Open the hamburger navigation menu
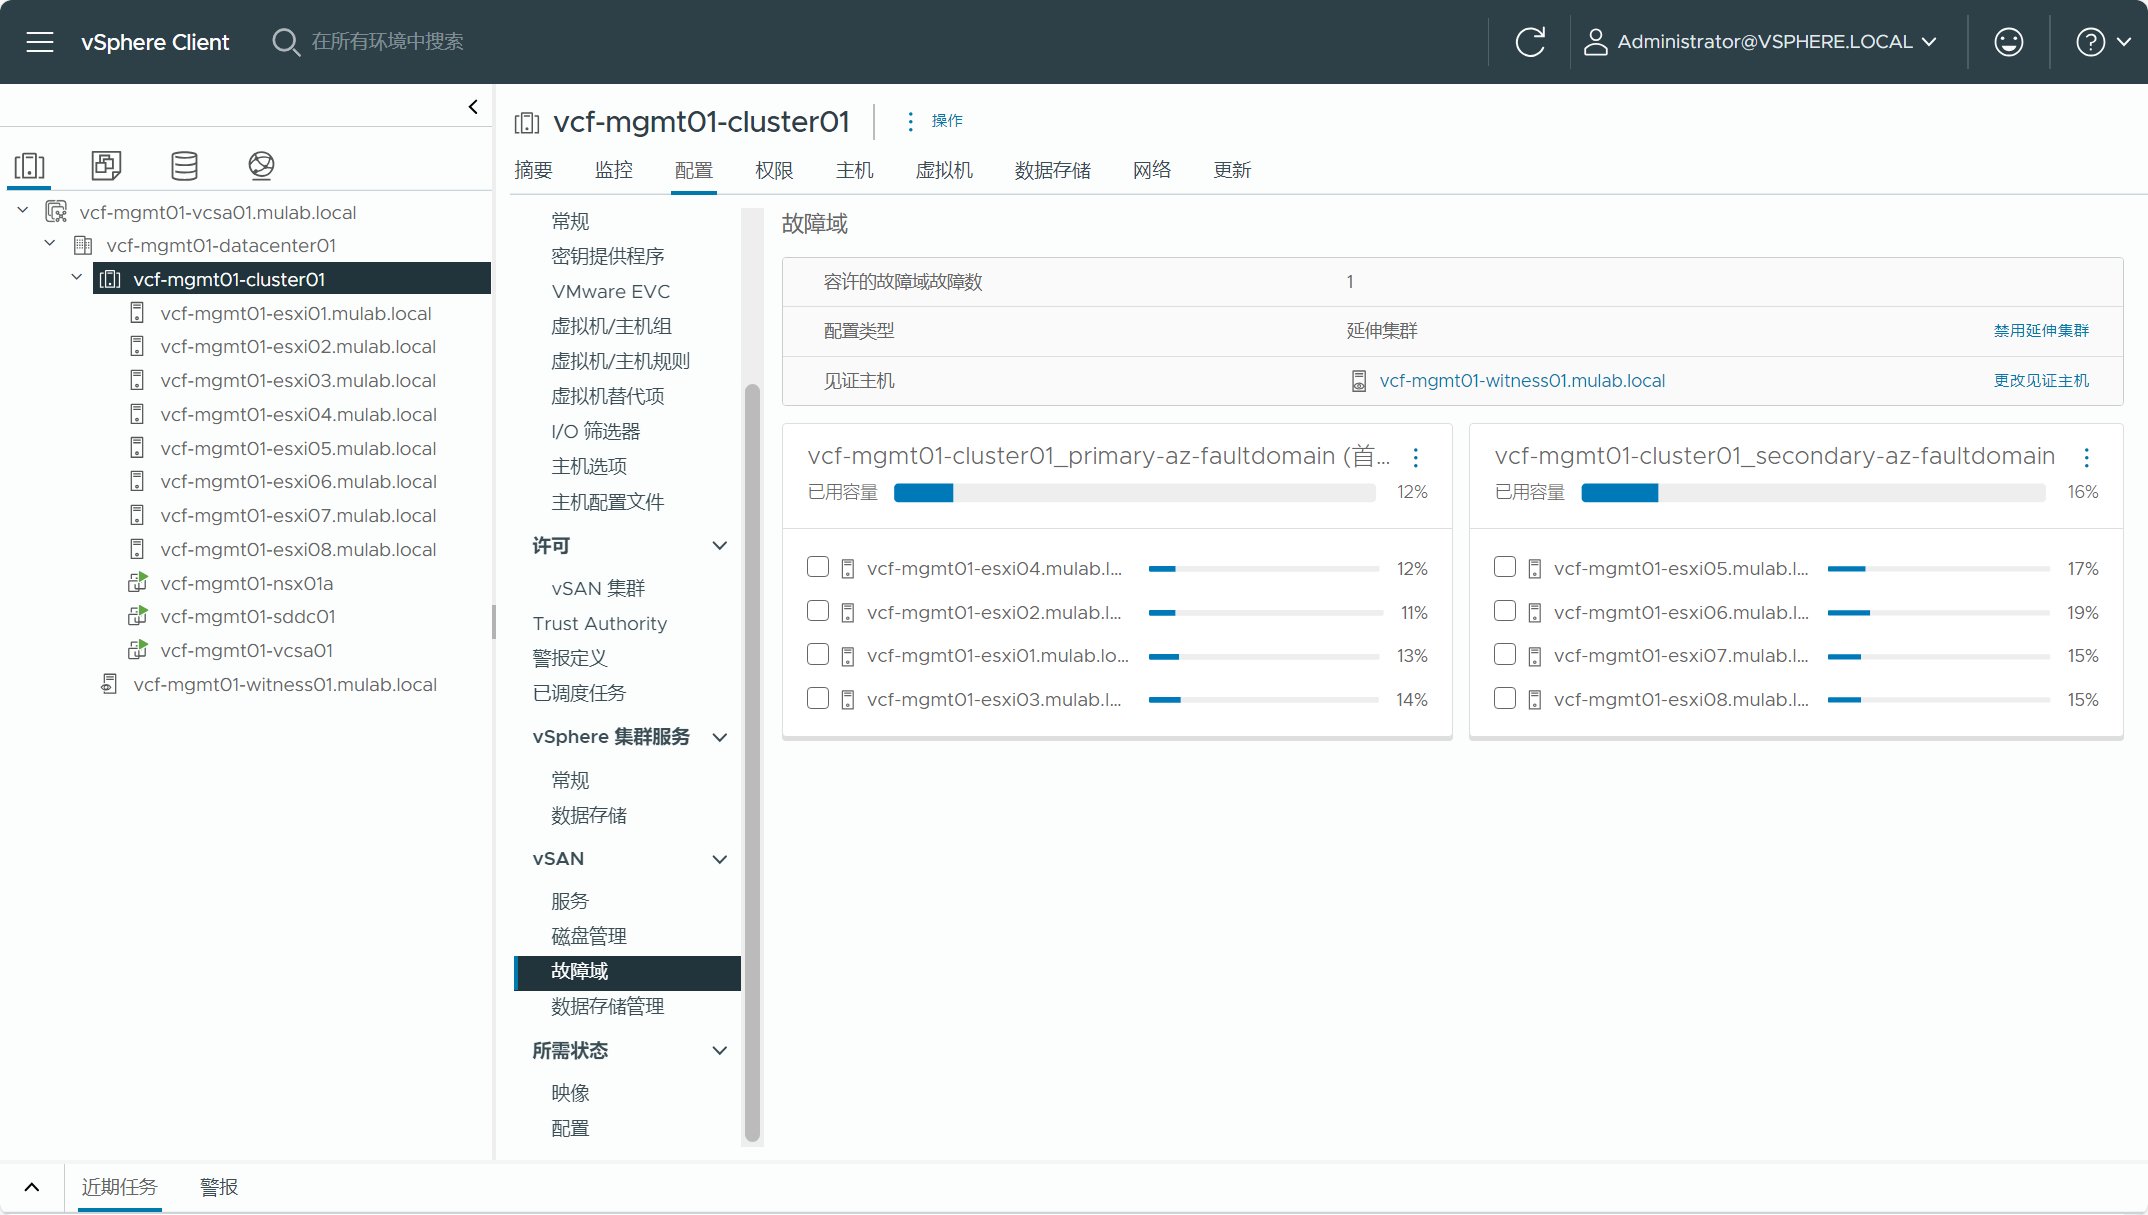The height and width of the screenshot is (1215, 2148). point(40,42)
